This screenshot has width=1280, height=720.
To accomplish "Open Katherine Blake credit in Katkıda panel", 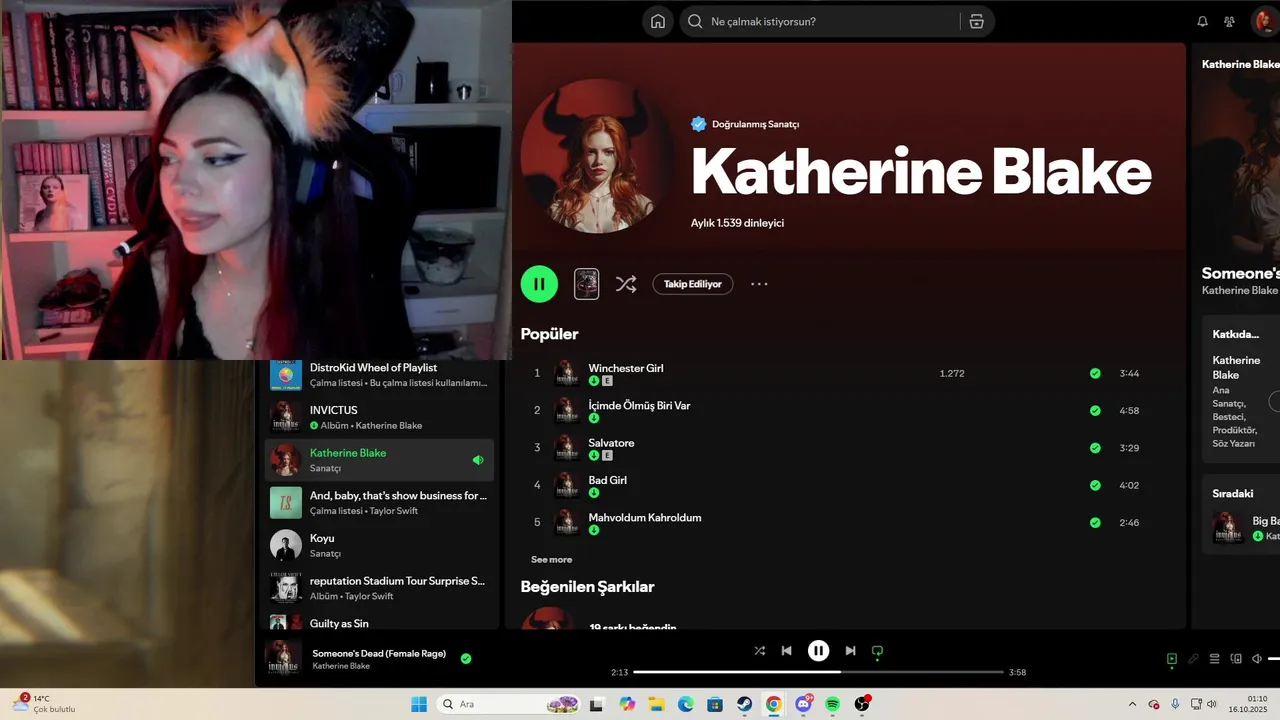I will tap(1236, 367).
